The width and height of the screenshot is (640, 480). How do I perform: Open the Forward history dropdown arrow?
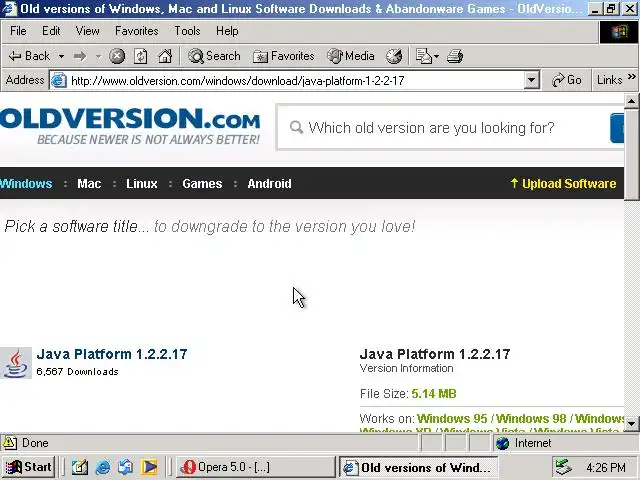98,56
